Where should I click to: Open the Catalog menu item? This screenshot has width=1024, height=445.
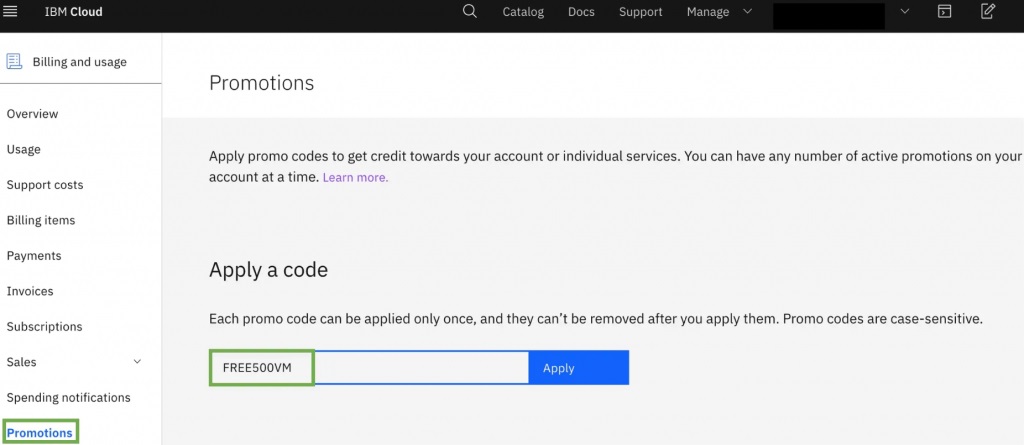pyautogui.click(x=523, y=12)
